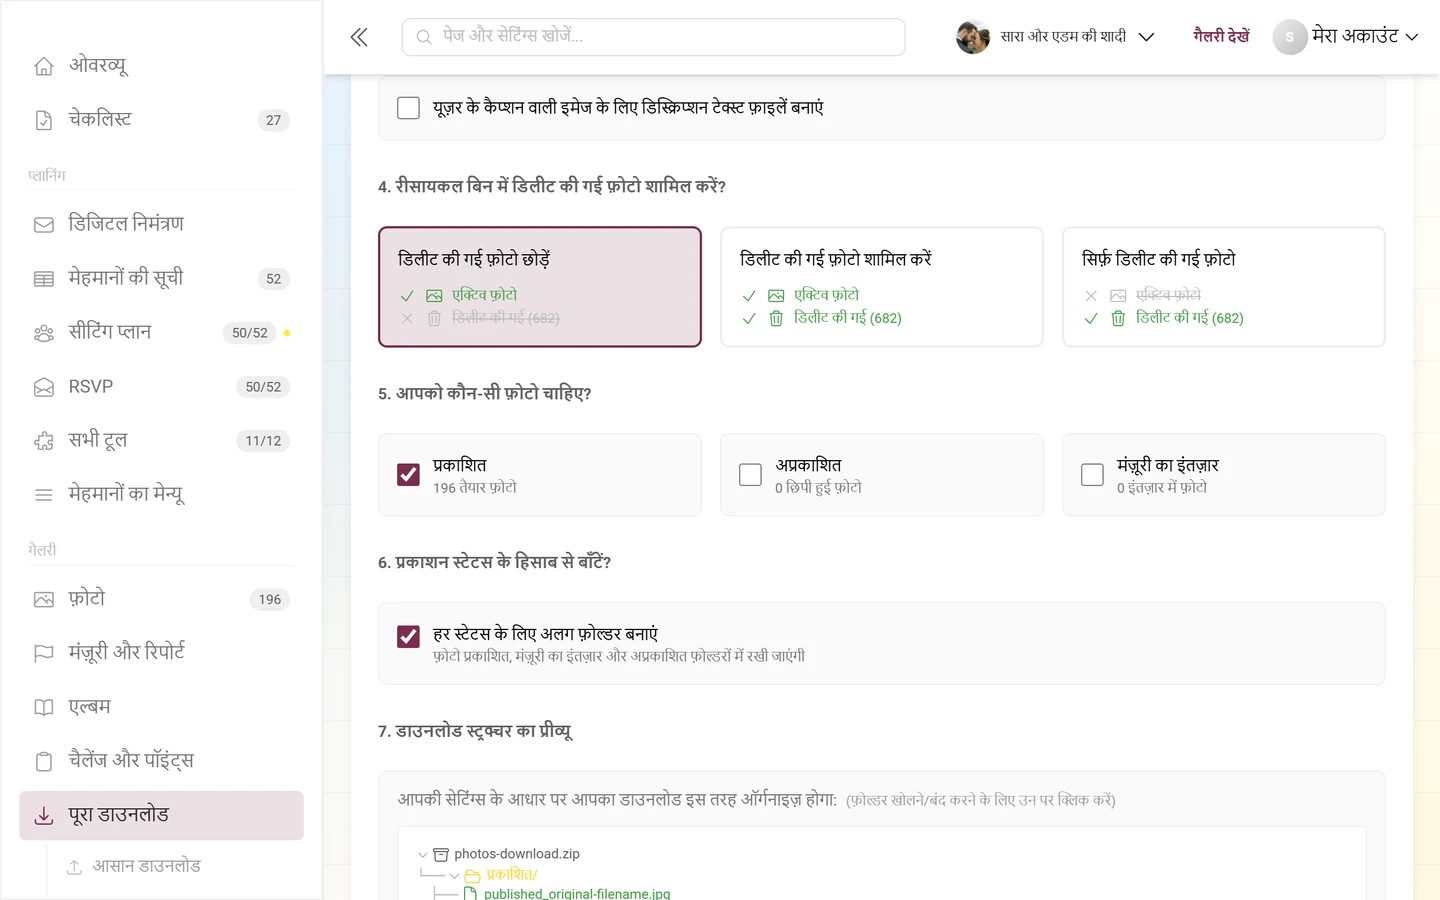Select डिलीट की गई फ़ोटो छोड़ें option
The image size is (1440, 900).
540,287
